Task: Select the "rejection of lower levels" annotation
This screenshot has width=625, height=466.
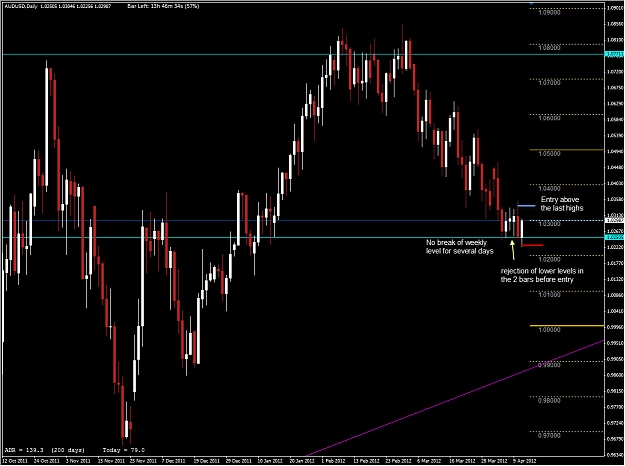Action: tap(542, 275)
